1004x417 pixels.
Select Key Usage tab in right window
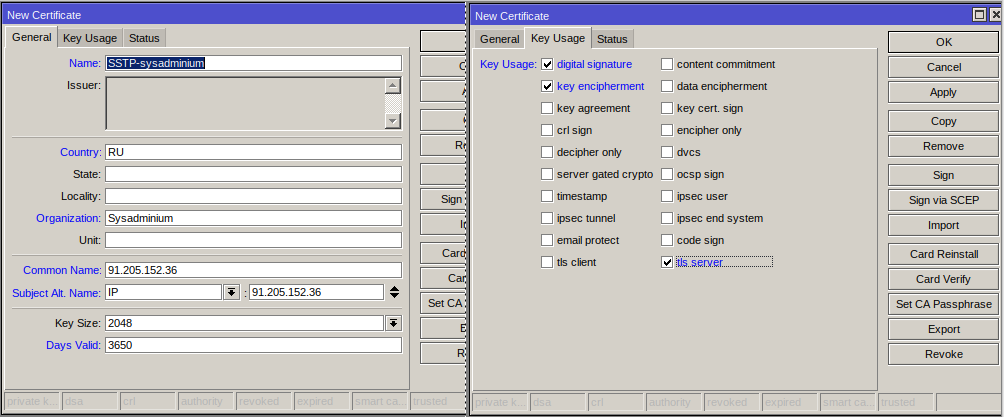pyautogui.click(x=558, y=38)
